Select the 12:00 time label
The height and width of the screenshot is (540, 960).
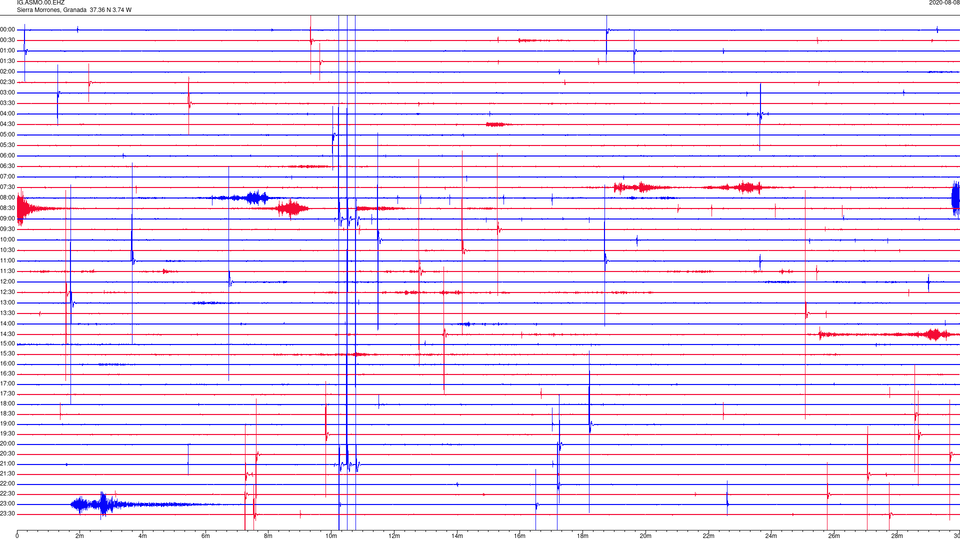[x=7, y=282]
